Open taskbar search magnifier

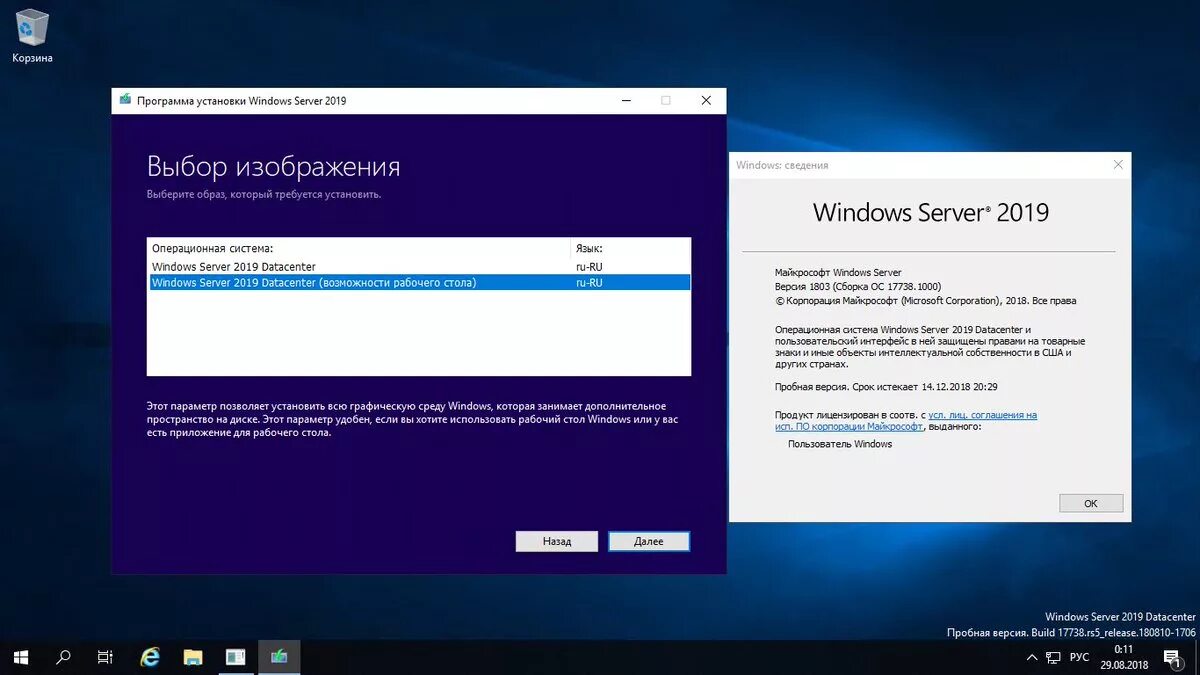[x=63, y=657]
